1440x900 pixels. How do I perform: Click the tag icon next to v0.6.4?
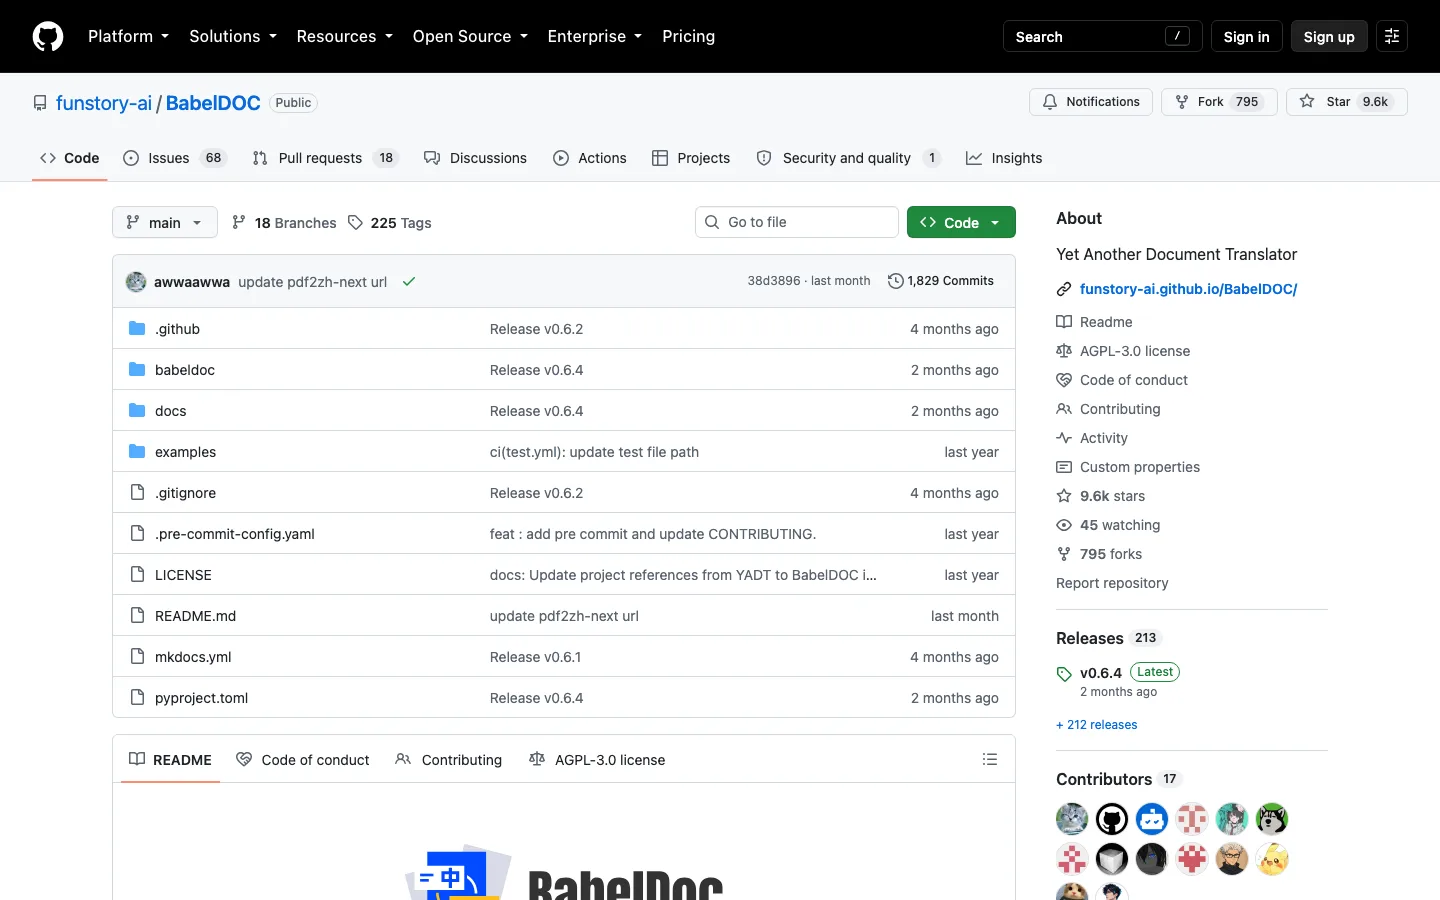[x=1064, y=674]
